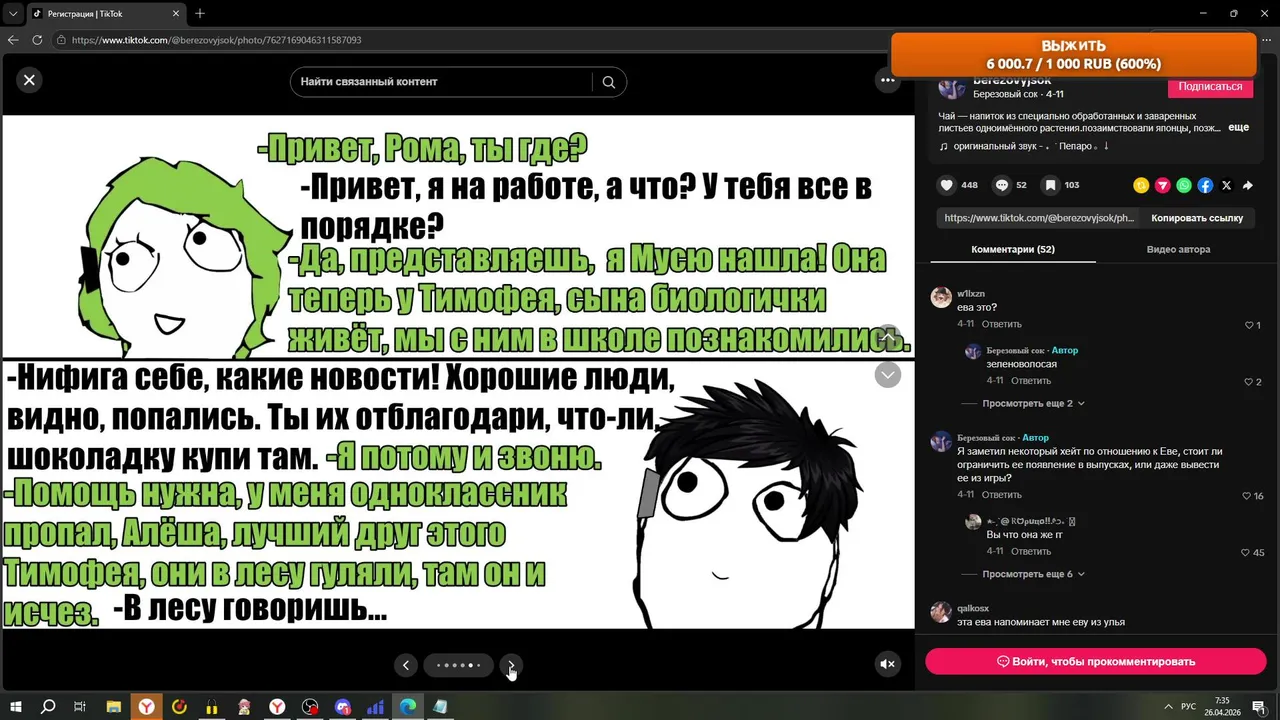Image resolution: width=1280 pixels, height=720 pixels.
Task: Click the 'Копировать ссылку' button
Action: click(1197, 218)
